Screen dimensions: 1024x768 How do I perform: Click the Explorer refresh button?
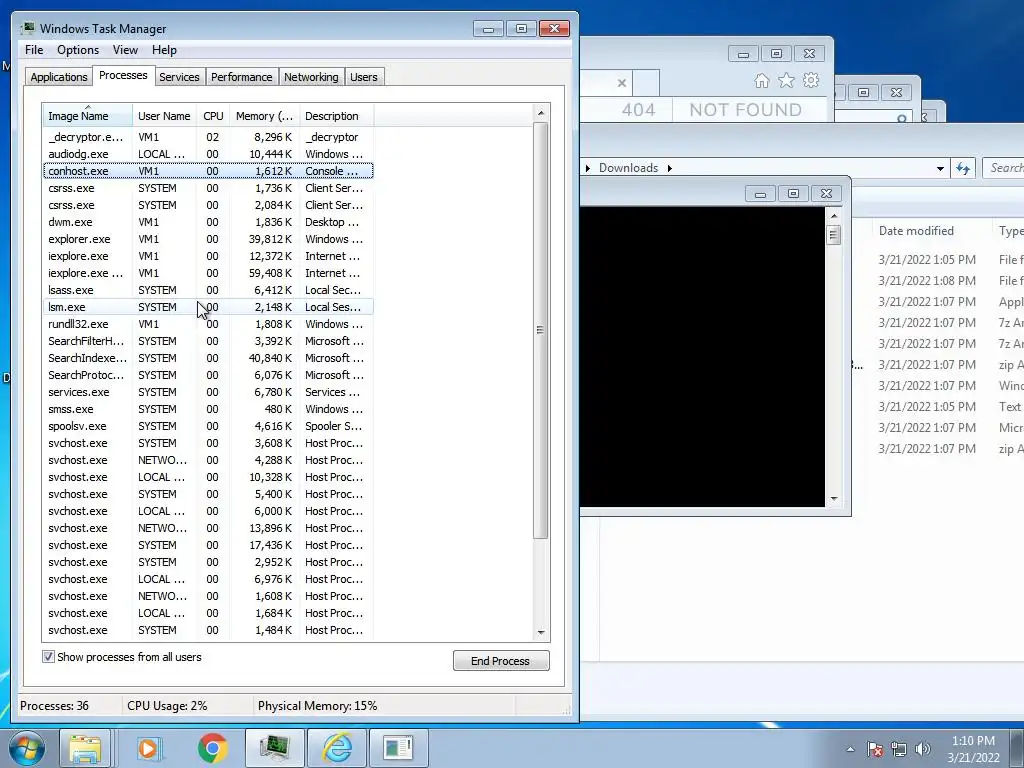click(963, 168)
